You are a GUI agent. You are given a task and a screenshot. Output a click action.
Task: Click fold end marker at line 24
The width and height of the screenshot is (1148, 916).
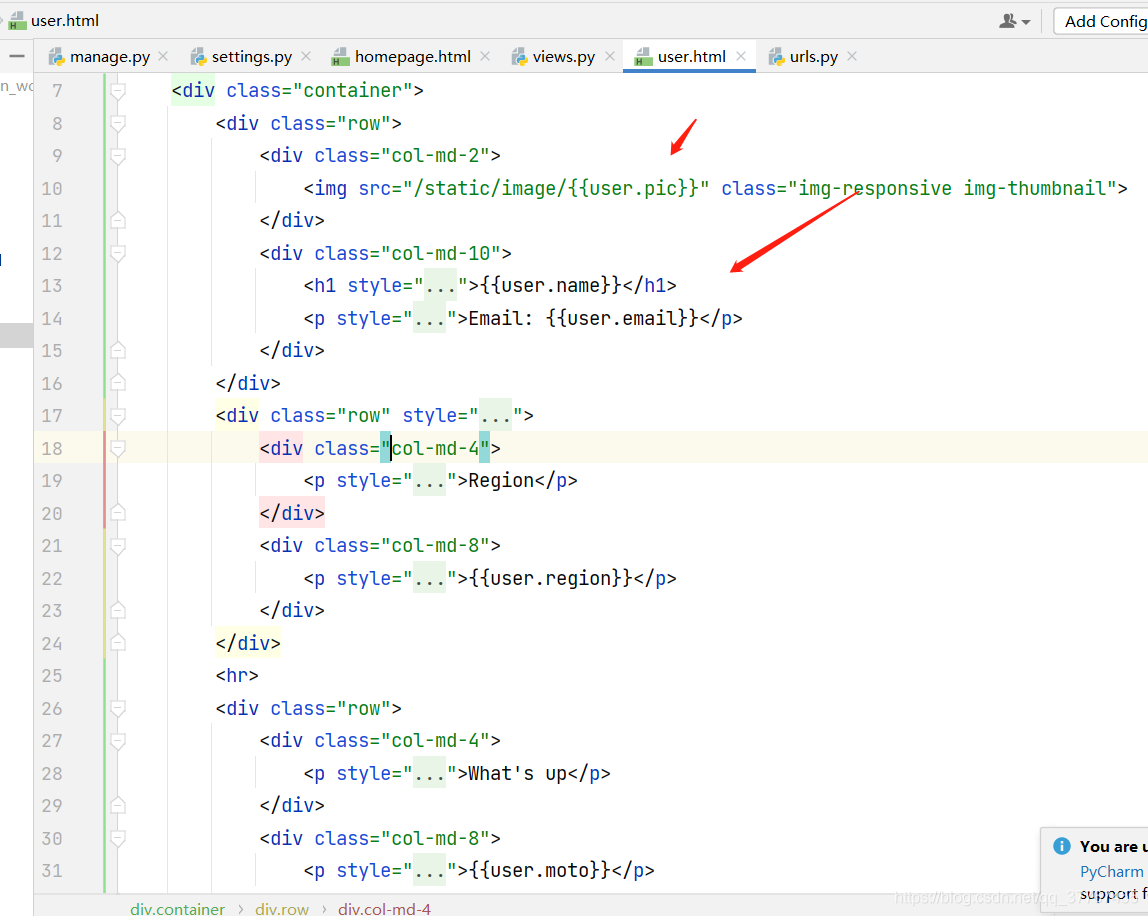coord(117,643)
